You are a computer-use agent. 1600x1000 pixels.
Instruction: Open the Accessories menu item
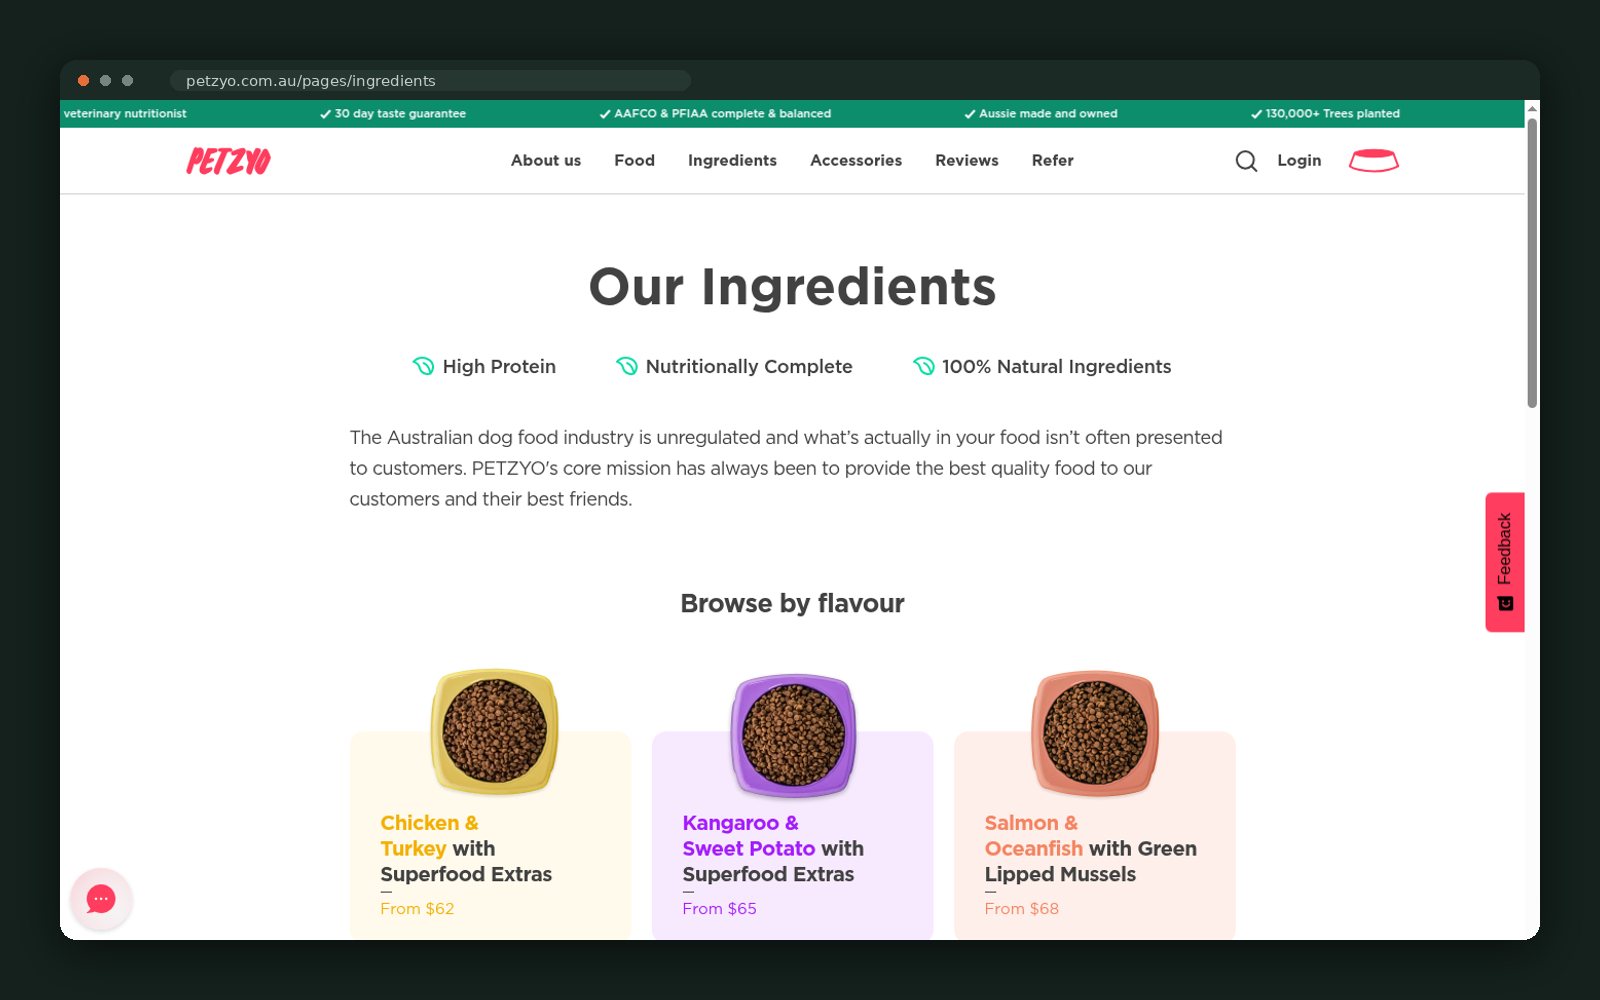coord(856,160)
